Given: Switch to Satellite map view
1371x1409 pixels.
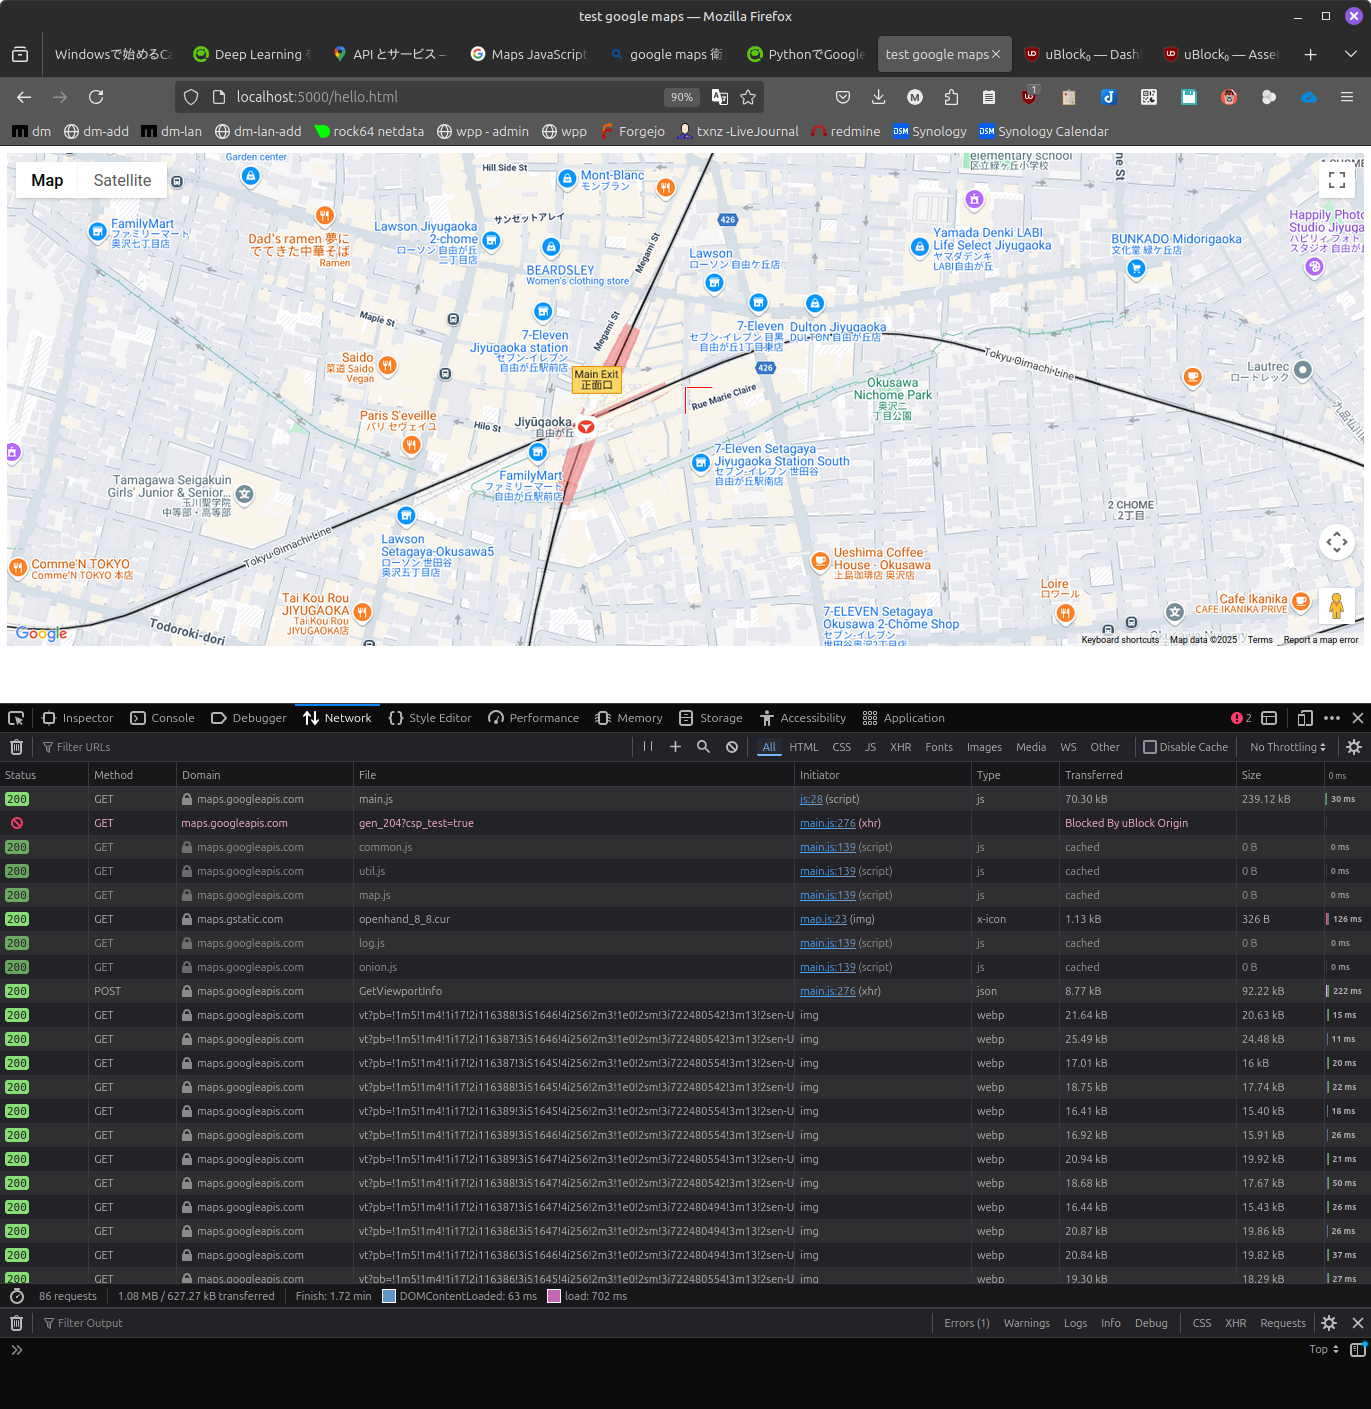Looking at the screenshot, I should [x=121, y=180].
